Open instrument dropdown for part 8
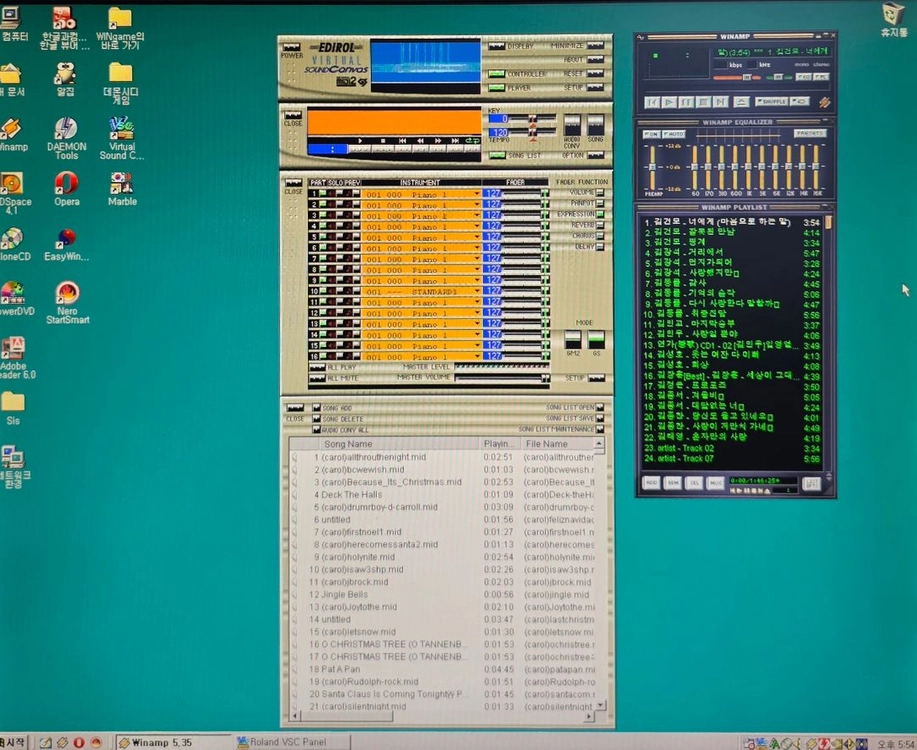Screen dimensions: 917x750 click(477, 270)
